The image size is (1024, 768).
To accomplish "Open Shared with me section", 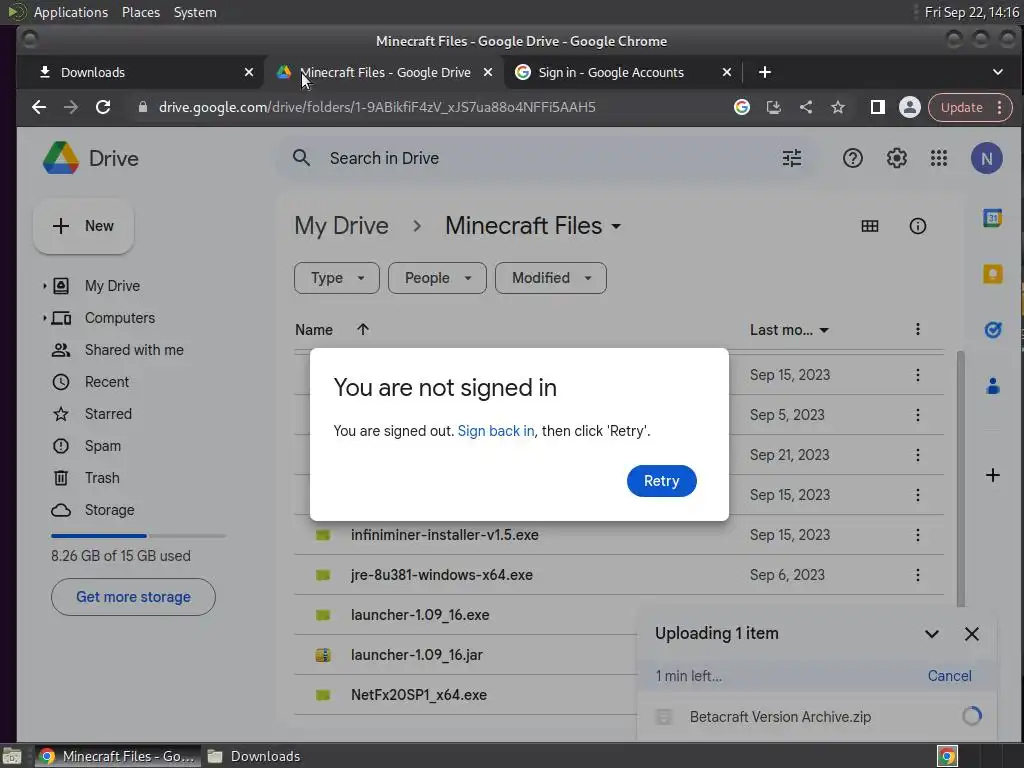I will pyautogui.click(x=134, y=350).
